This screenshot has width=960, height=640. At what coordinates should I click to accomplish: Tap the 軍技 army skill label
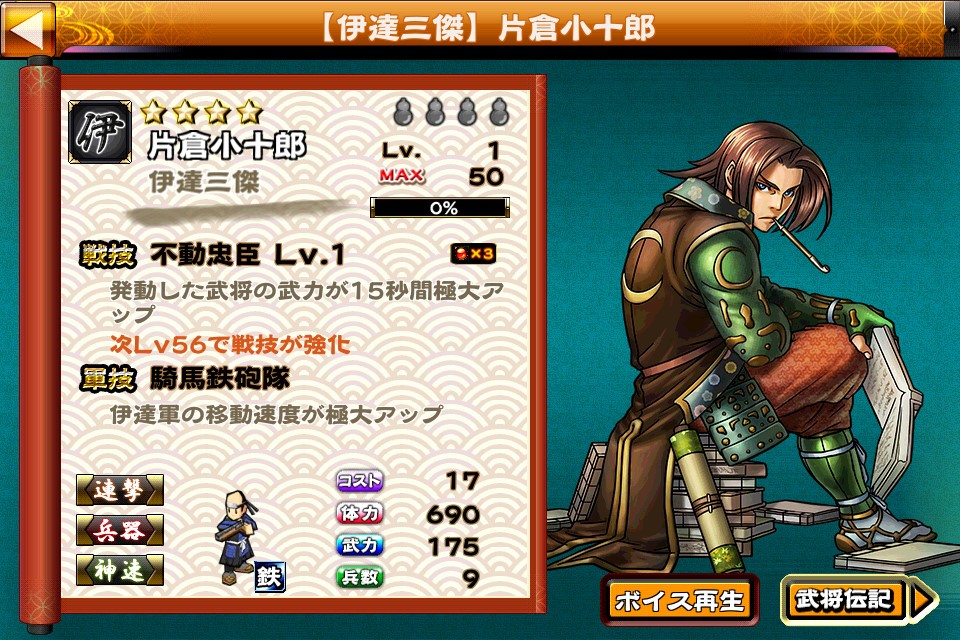tap(108, 378)
